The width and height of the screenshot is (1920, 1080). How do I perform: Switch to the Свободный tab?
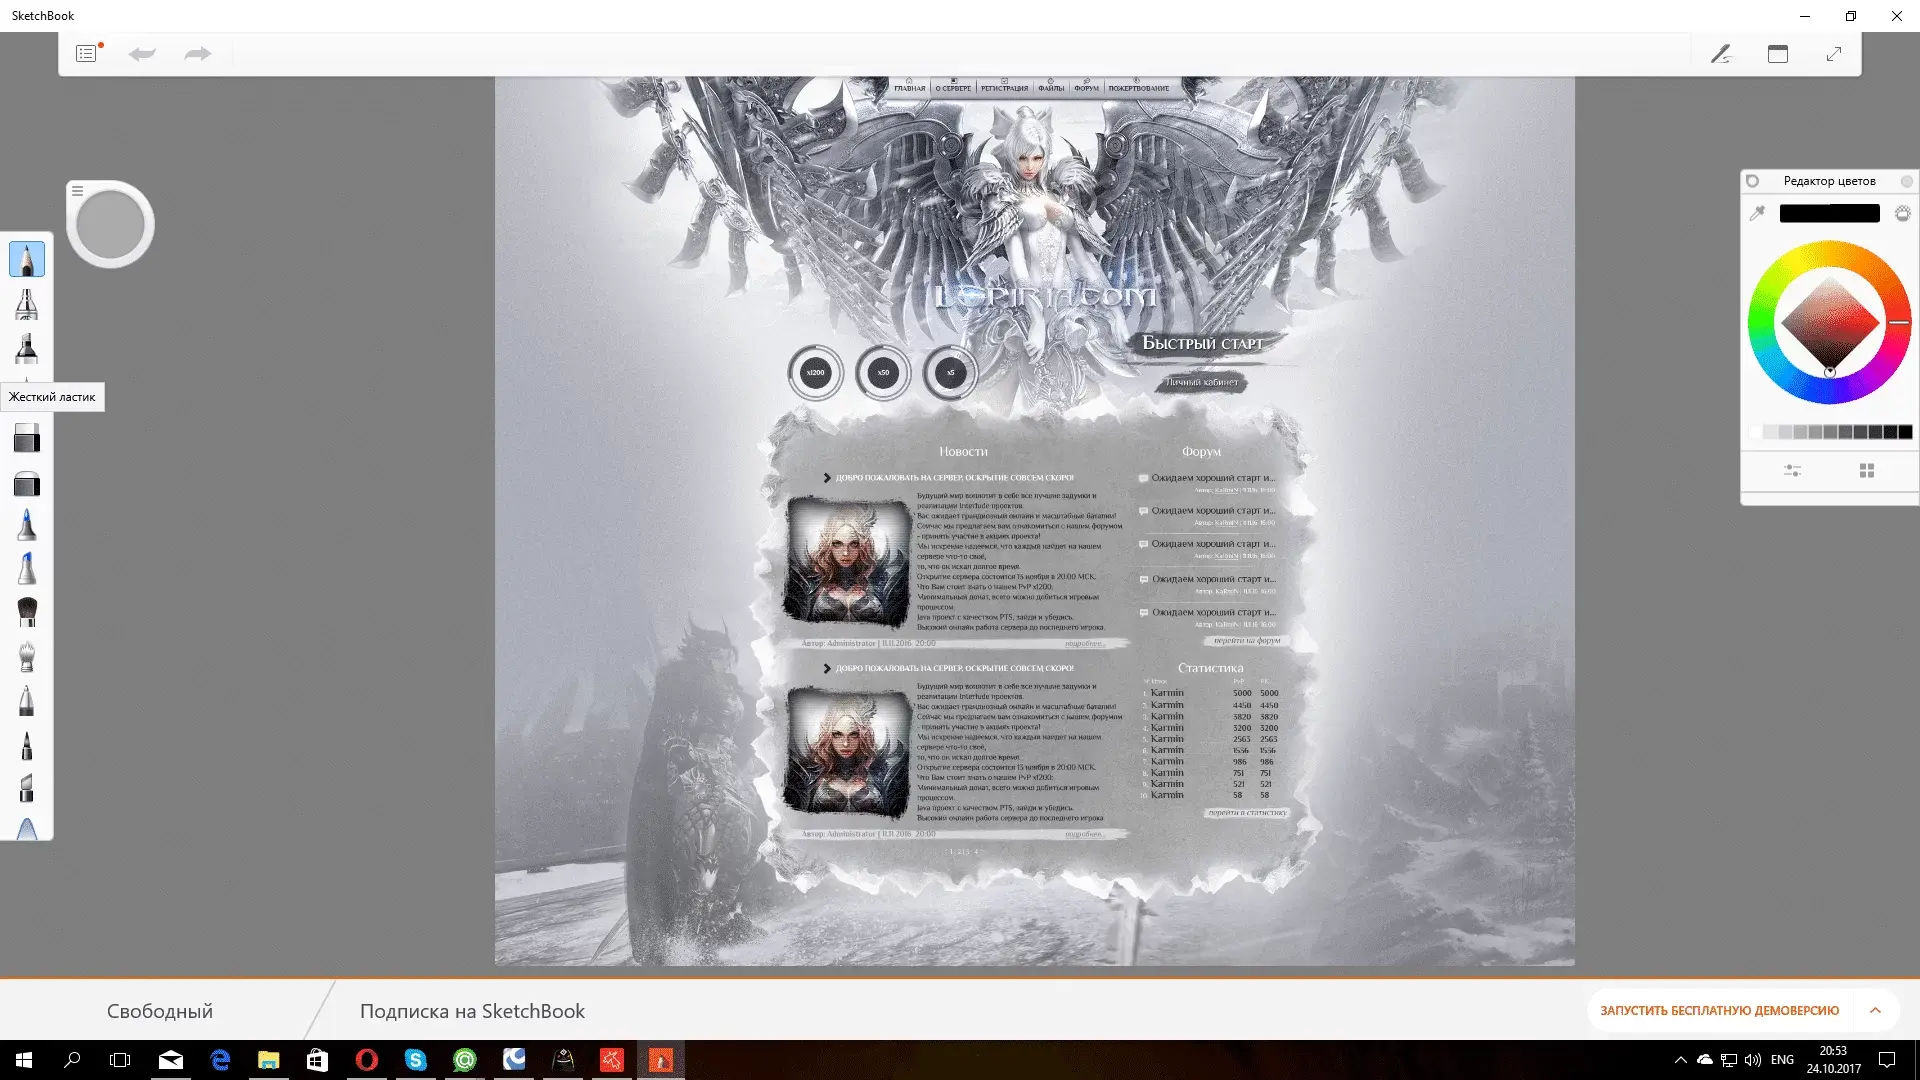(160, 1011)
